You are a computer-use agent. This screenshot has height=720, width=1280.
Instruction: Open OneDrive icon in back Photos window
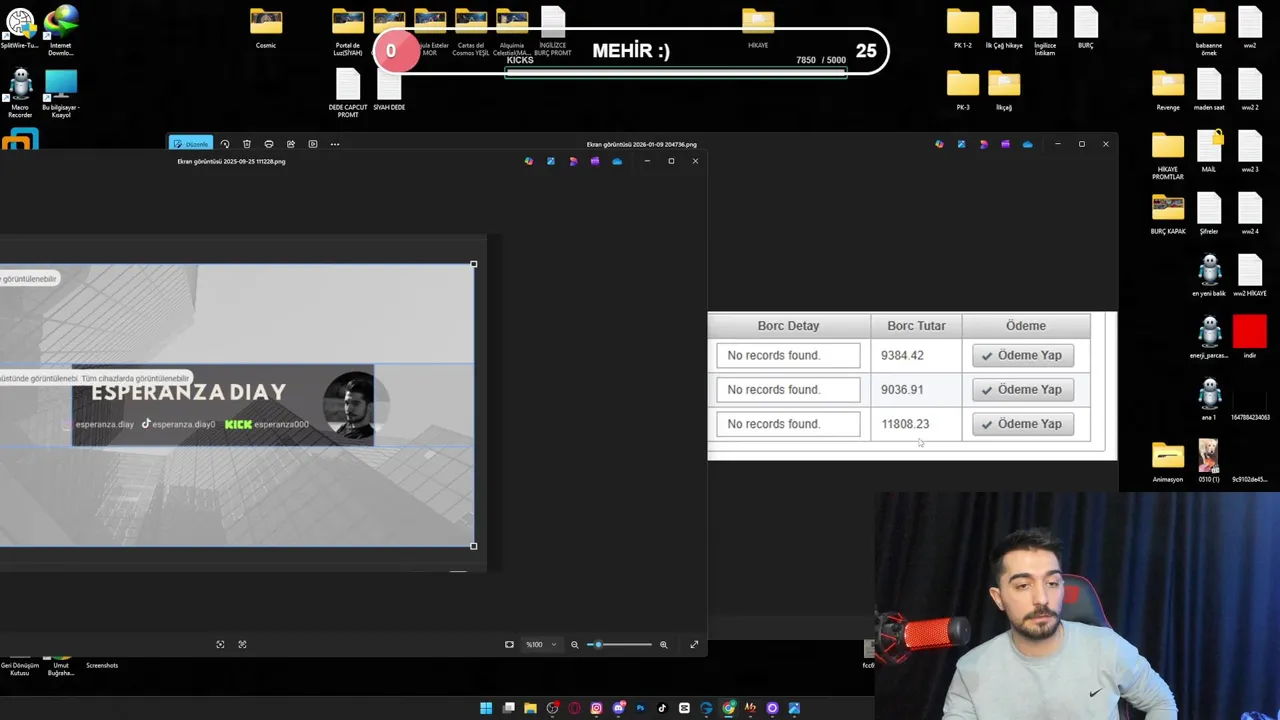[x=1027, y=144]
